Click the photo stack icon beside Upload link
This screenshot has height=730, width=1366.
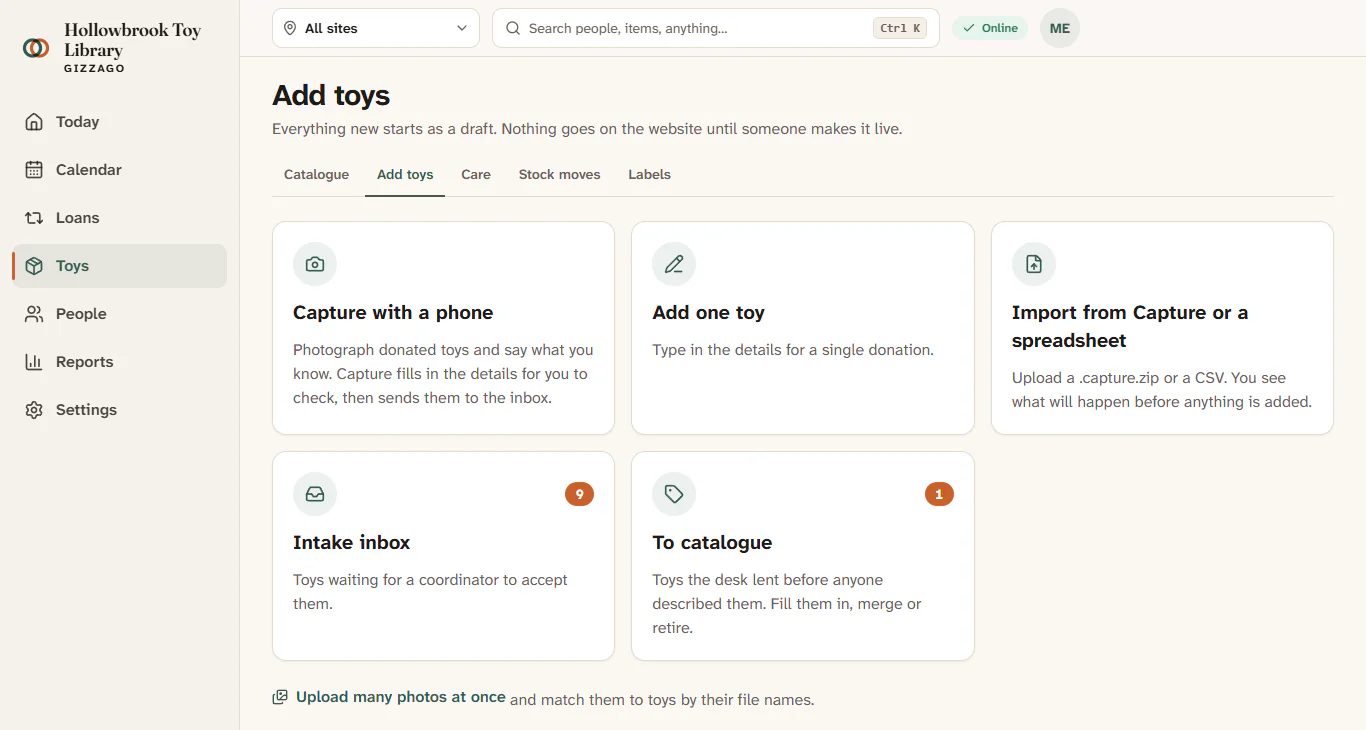pyautogui.click(x=280, y=697)
